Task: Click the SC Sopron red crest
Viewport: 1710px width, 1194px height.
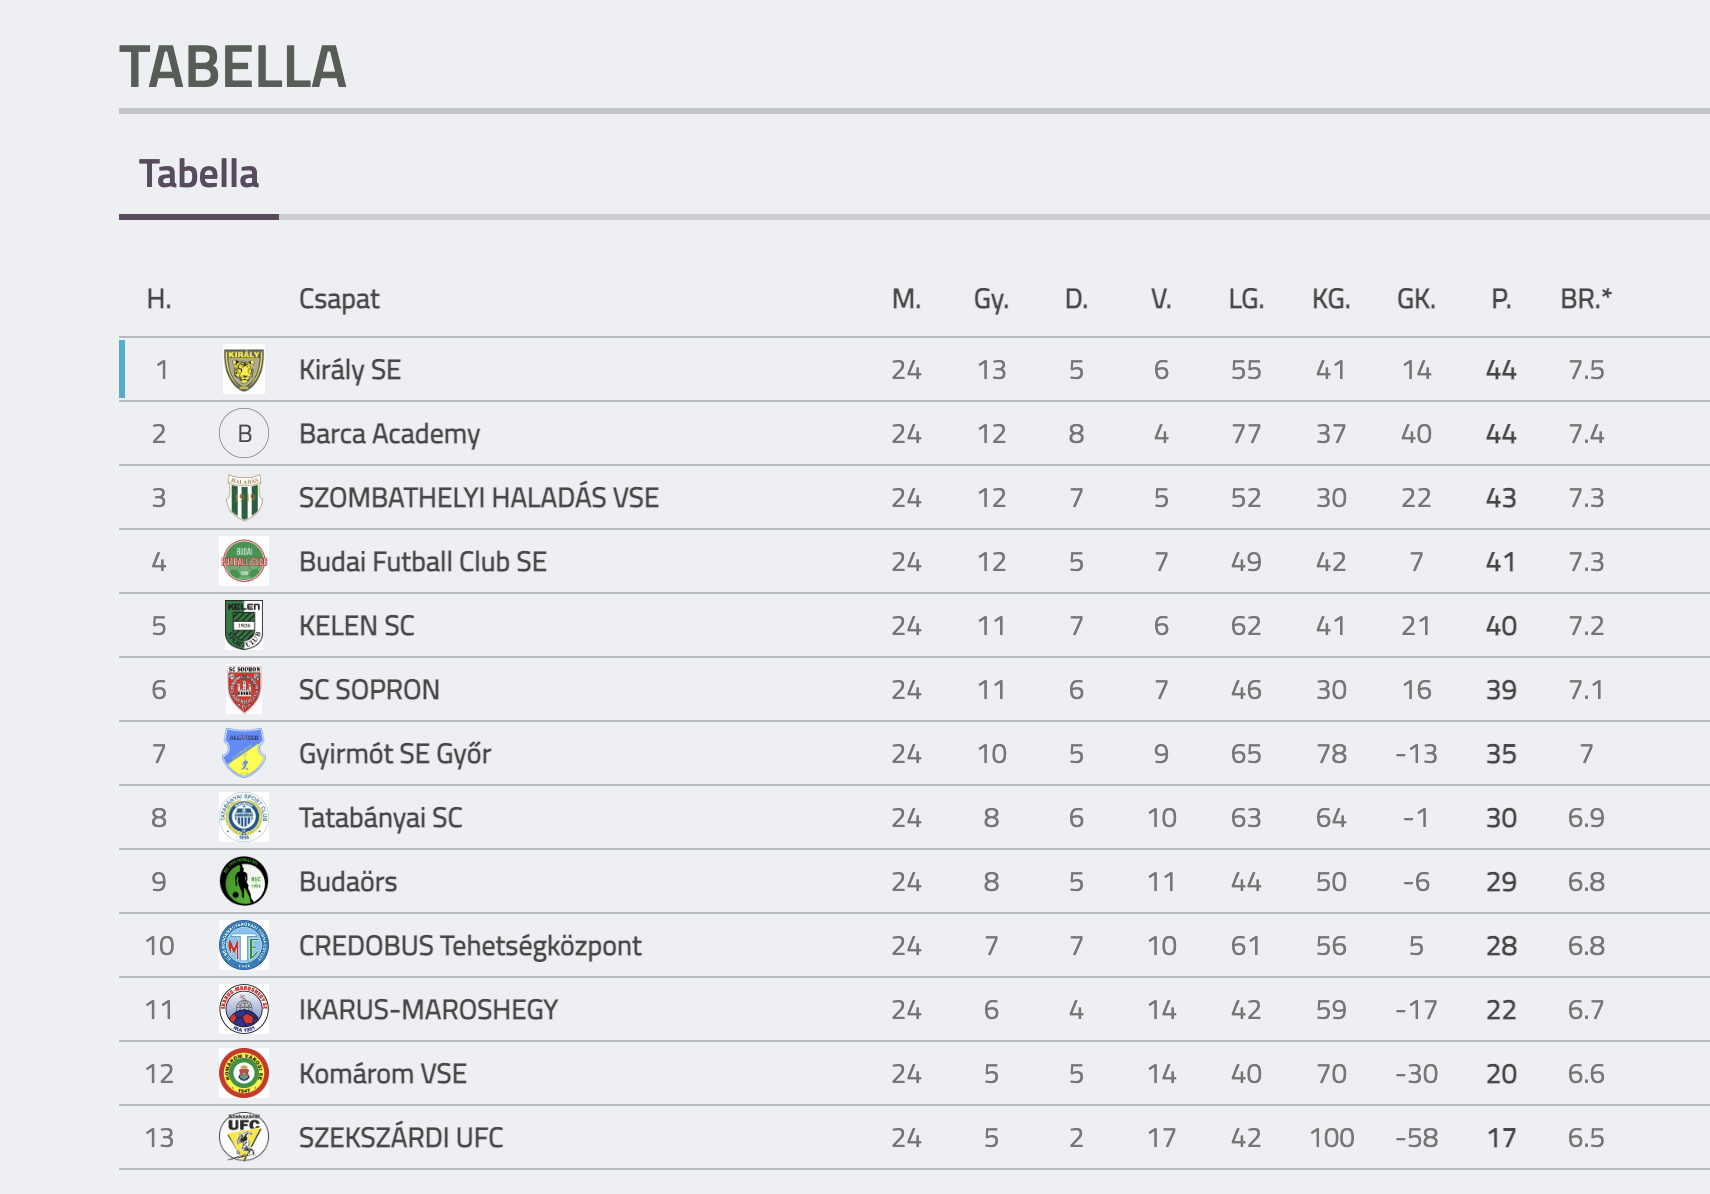Action: [244, 690]
